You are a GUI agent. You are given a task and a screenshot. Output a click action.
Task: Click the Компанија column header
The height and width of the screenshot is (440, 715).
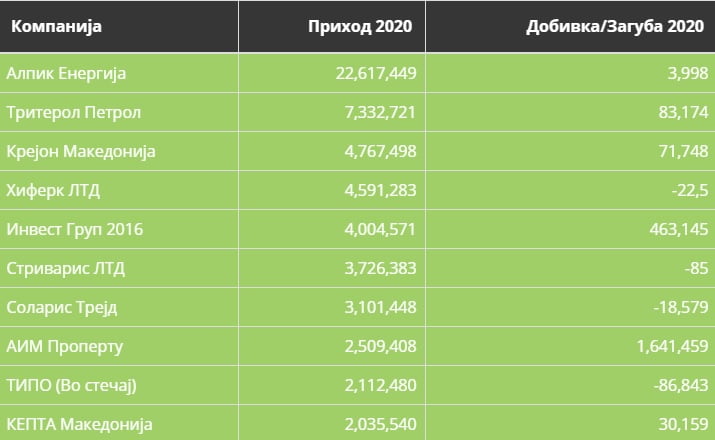[59, 26]
